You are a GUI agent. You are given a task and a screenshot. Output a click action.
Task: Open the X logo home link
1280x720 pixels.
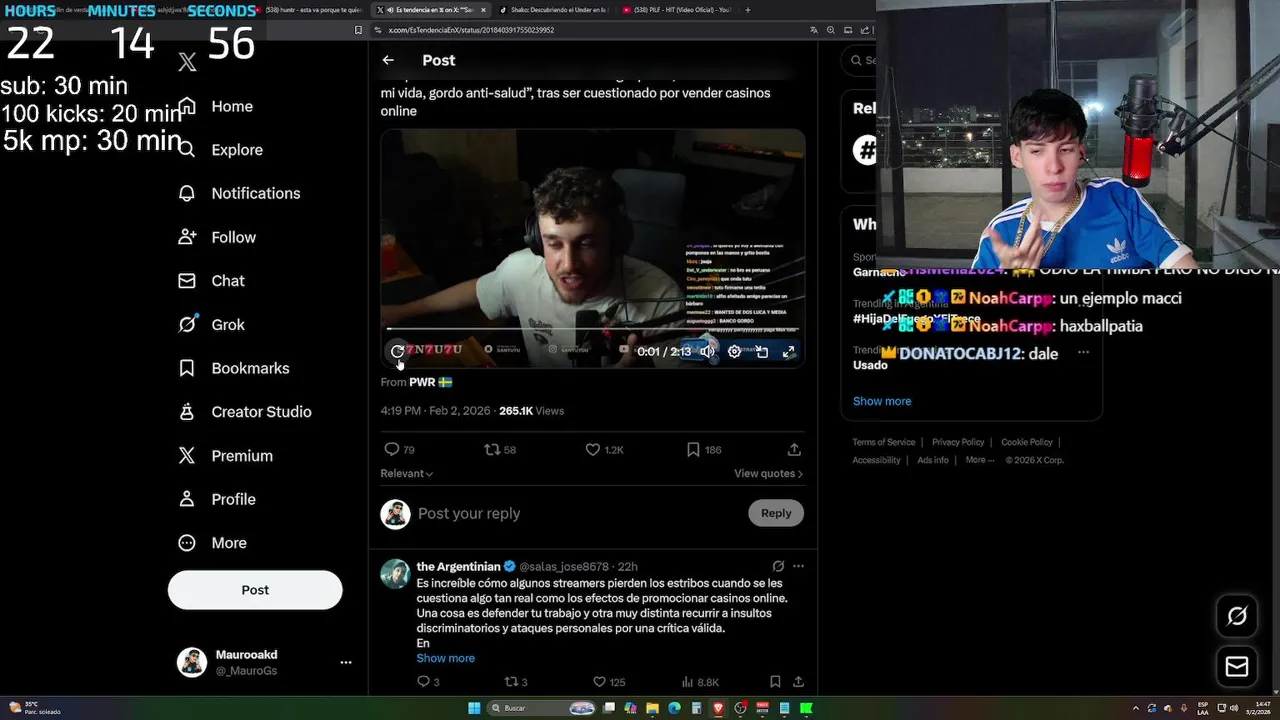click(x=187, y=63)
